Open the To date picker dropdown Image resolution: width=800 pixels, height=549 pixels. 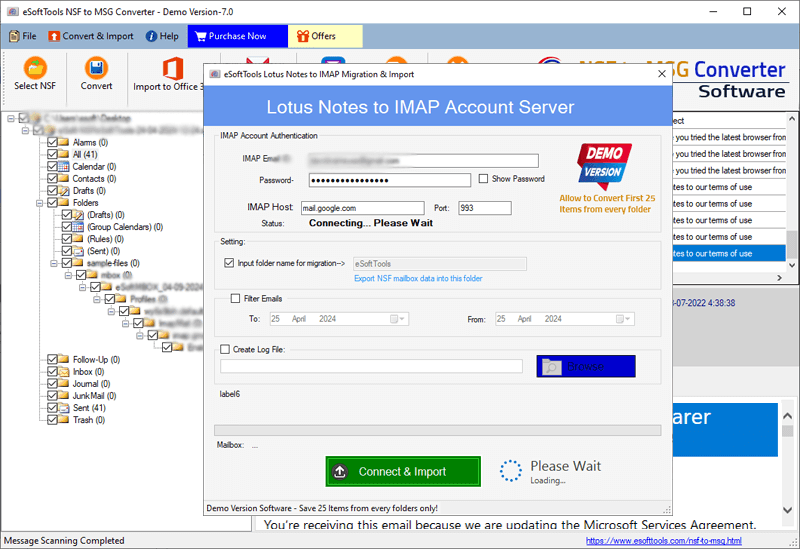pos(402,319)
